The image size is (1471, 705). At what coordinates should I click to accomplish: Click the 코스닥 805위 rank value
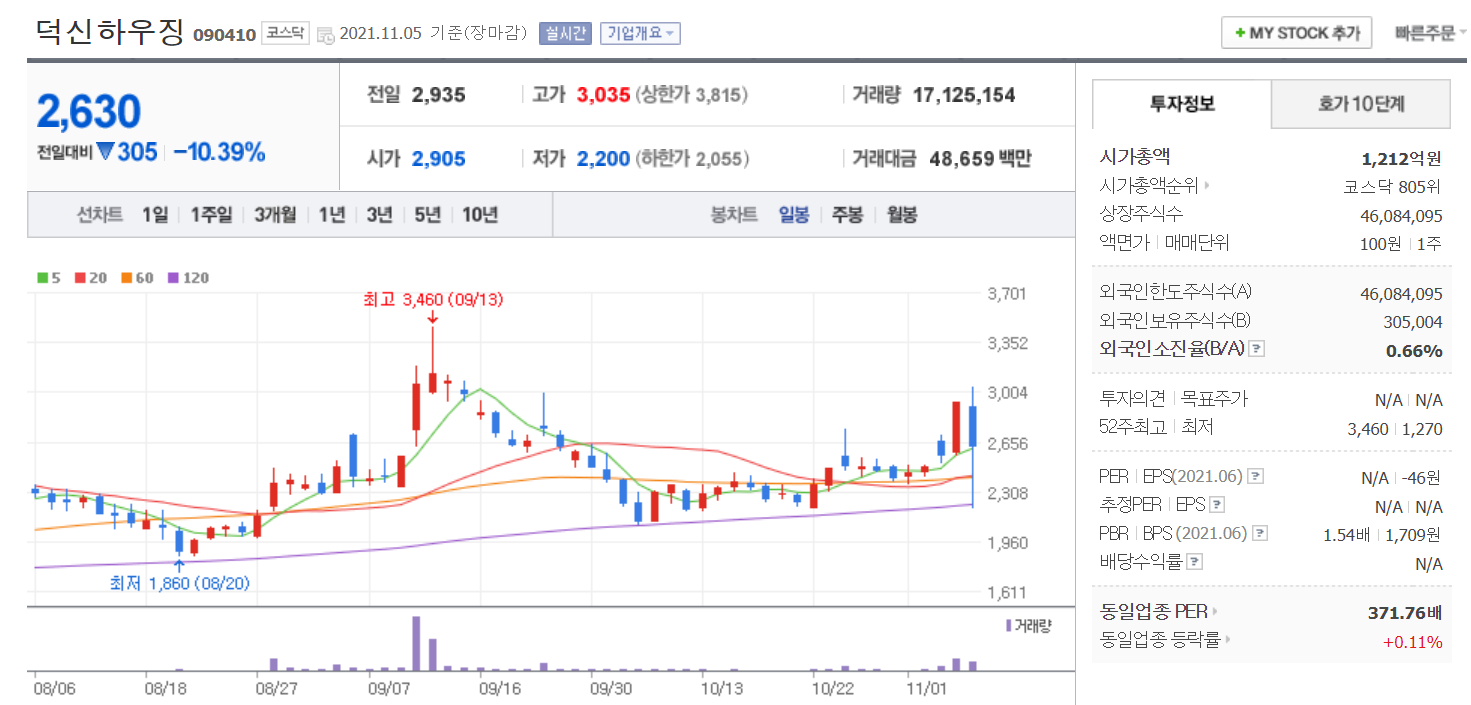[1392, 186]
